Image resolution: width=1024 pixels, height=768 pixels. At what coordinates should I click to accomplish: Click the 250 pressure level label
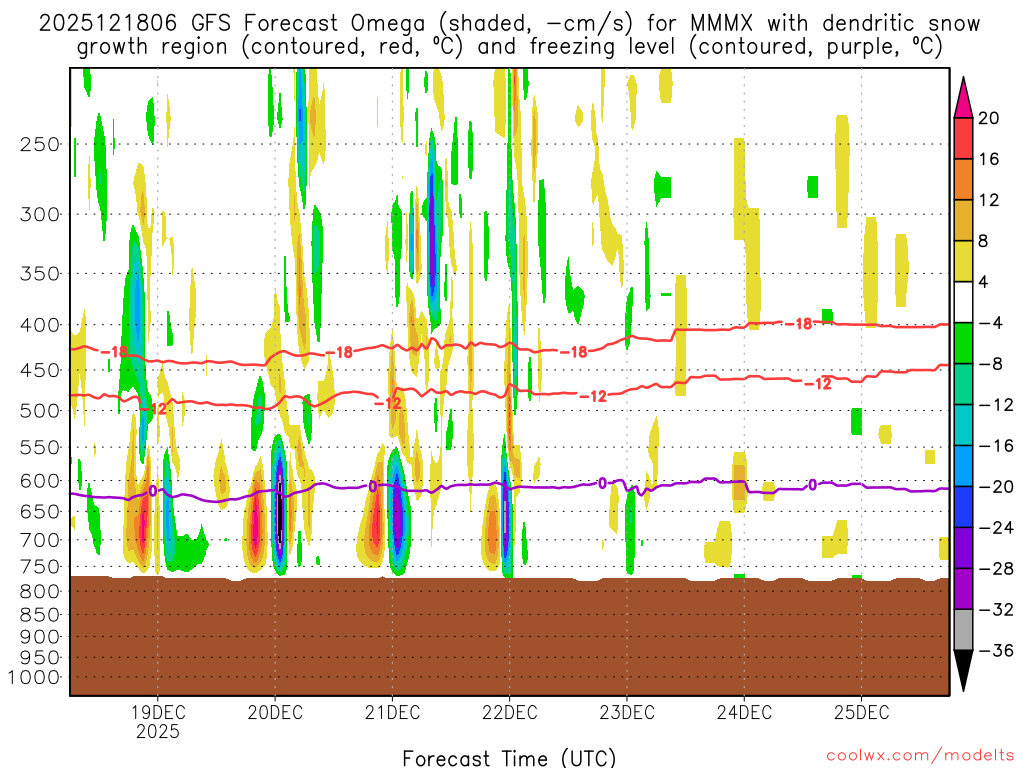coord(40,144)
